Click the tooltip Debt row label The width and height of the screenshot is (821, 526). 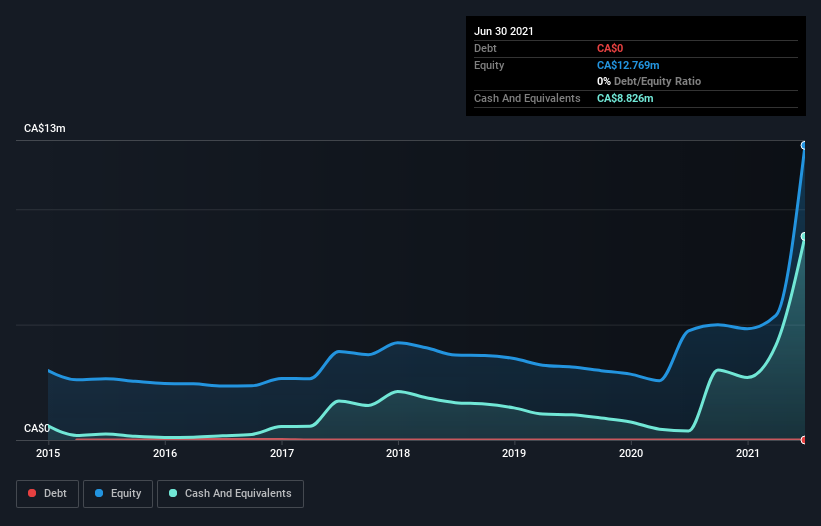tap(485, 48)
